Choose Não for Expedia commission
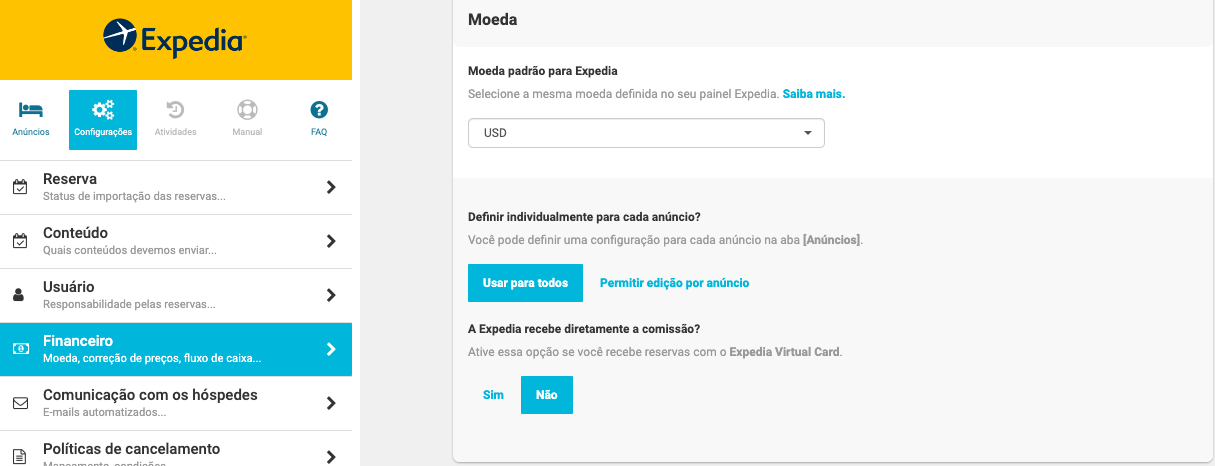The width and height of the screenshot is (1215, 466). tap(546, 395)
